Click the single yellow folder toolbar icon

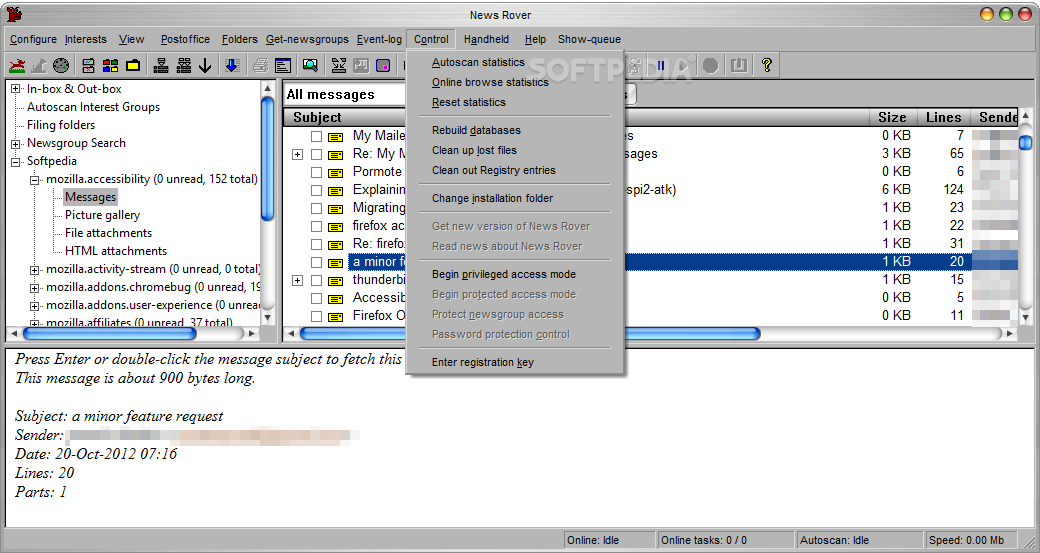[x=133, y=65]
